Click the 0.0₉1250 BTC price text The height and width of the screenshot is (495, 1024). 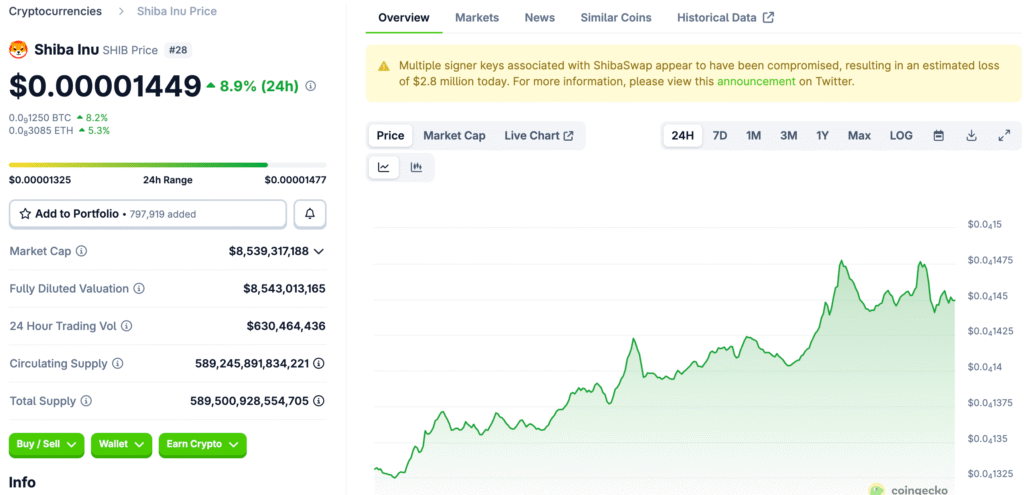[x=40, y=118]
